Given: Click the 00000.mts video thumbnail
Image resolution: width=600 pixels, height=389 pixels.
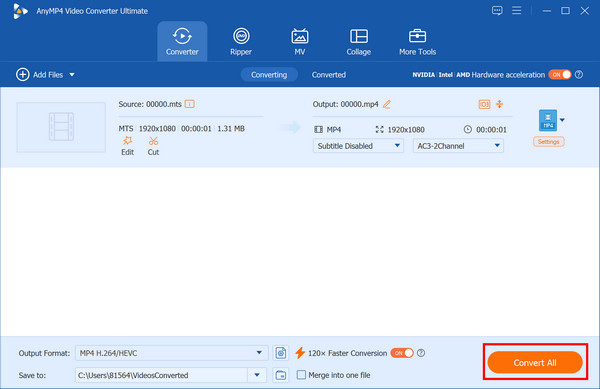Looking at the screenshot, I should pyautogui.click(x=61, y=127).
